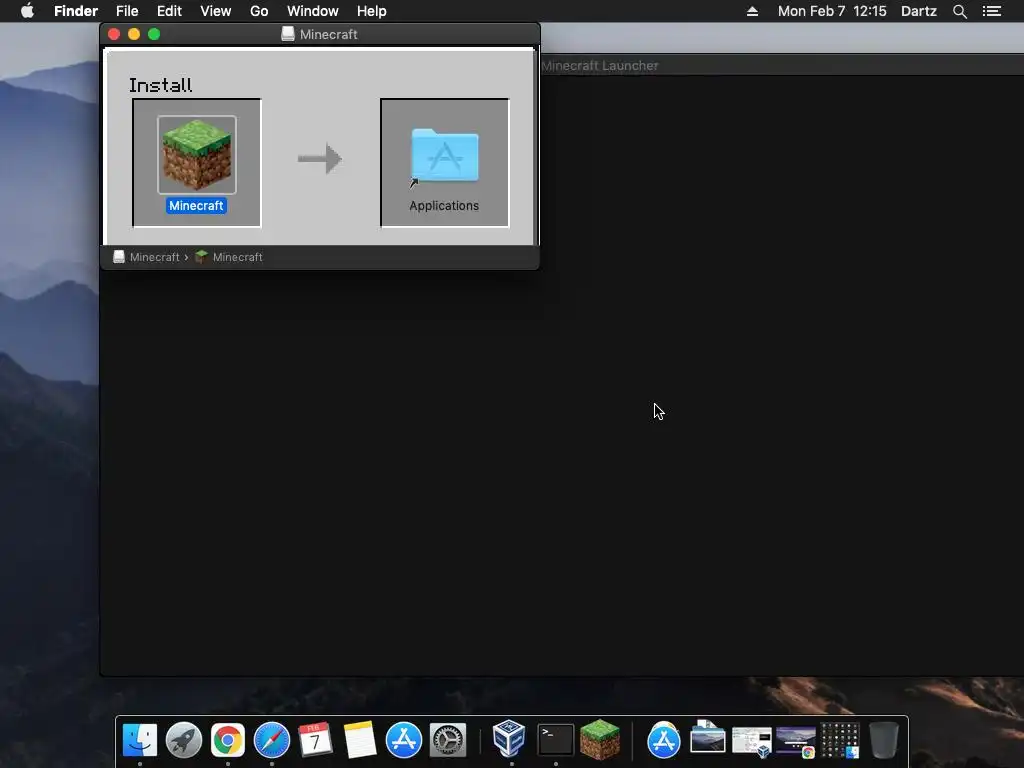Open minimized Chrome window in the Dock
Image resolution: width=1024 pixels, height=768 pixels.
(796, 743)
